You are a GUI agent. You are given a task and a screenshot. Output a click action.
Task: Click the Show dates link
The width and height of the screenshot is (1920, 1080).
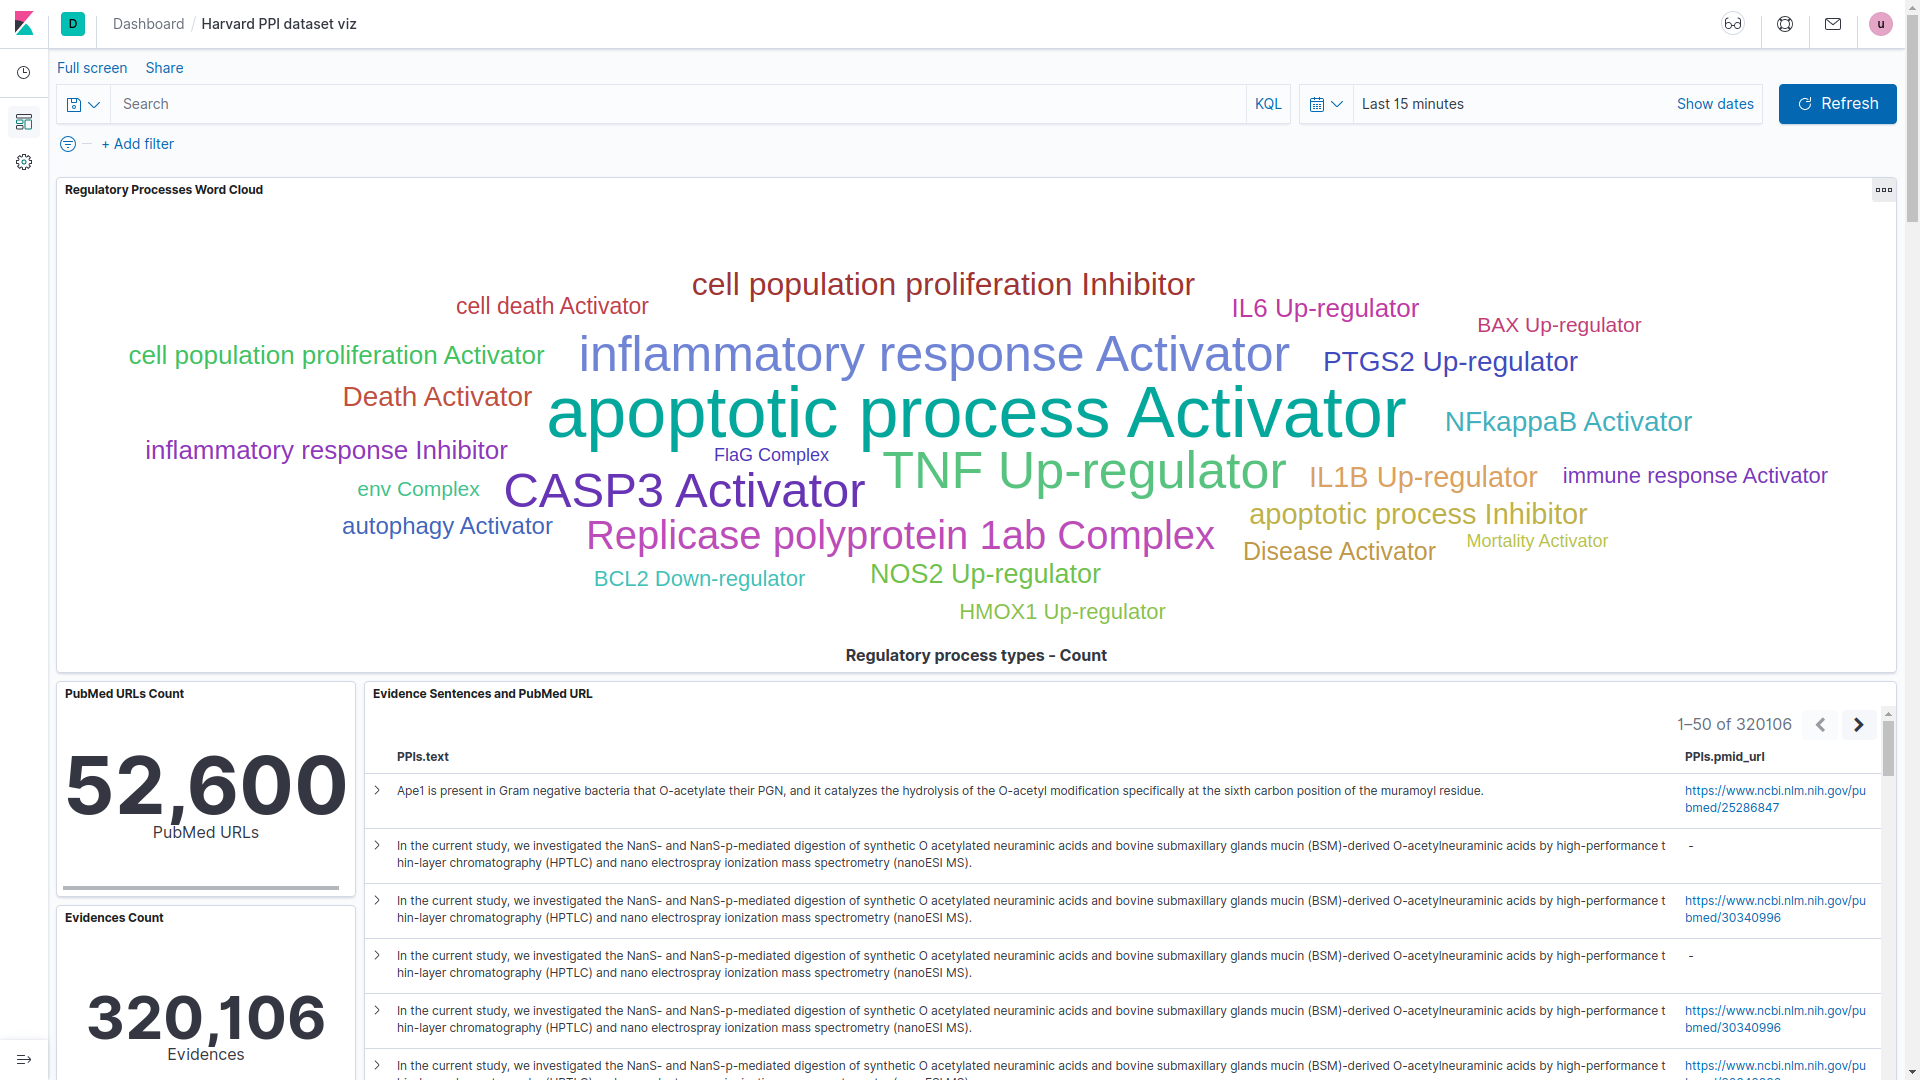coord(1715,104)
